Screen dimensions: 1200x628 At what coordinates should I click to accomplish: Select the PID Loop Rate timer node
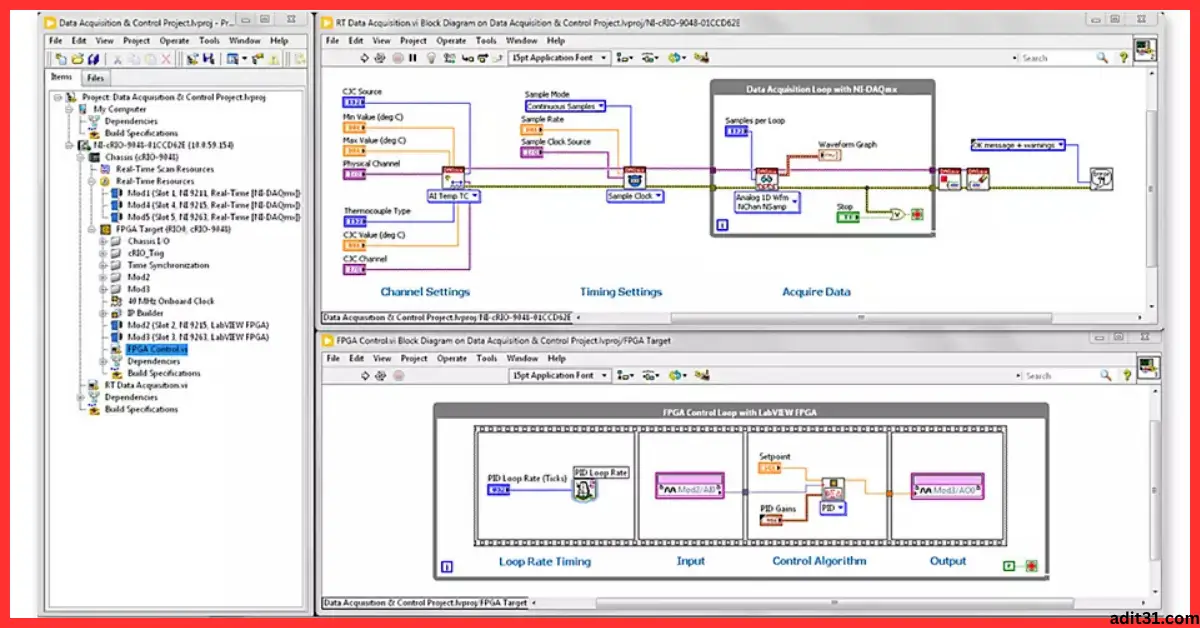coord(585,490)
